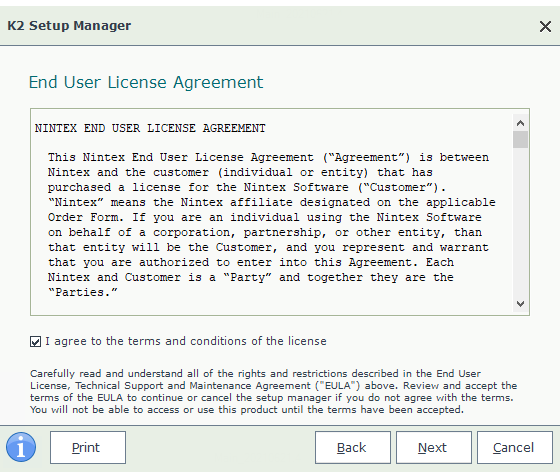This screenshot has height=472, width=560.
Task: Click the 'End User License Agreement' page heading
Action: pyautogui.click(x=146, y=82)
